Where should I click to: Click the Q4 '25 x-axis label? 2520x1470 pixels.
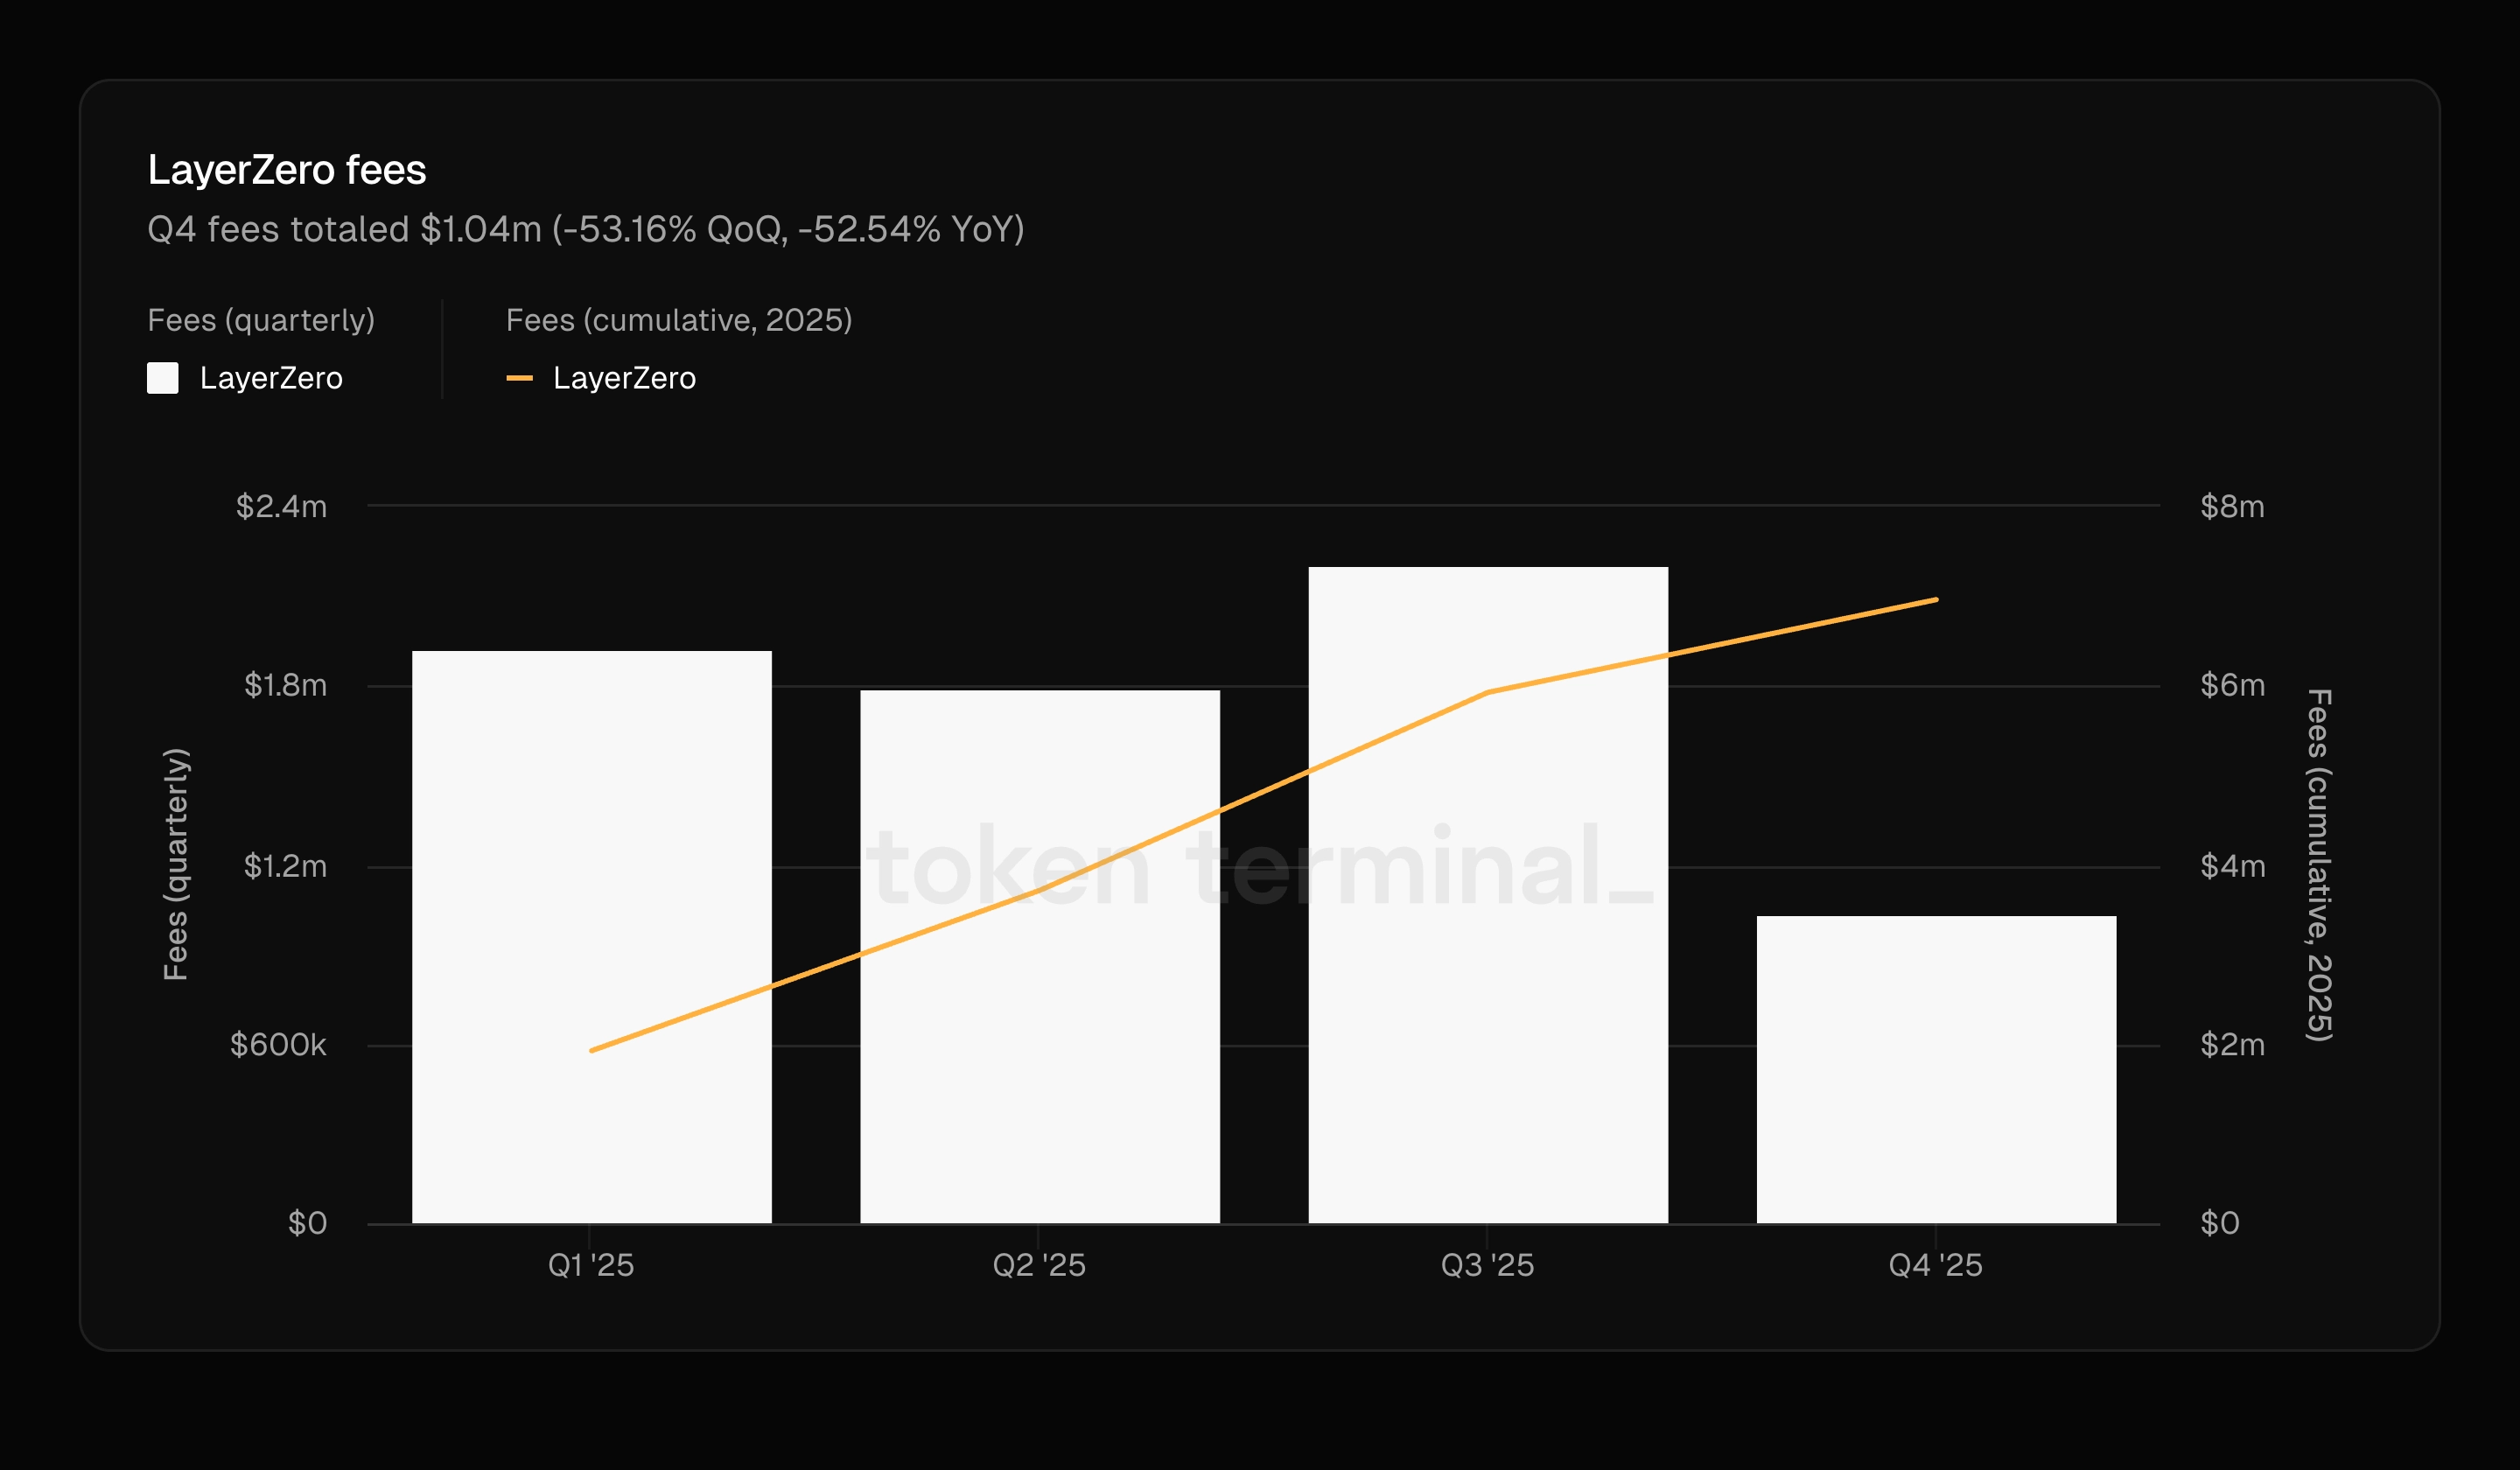[1936, 1265]
